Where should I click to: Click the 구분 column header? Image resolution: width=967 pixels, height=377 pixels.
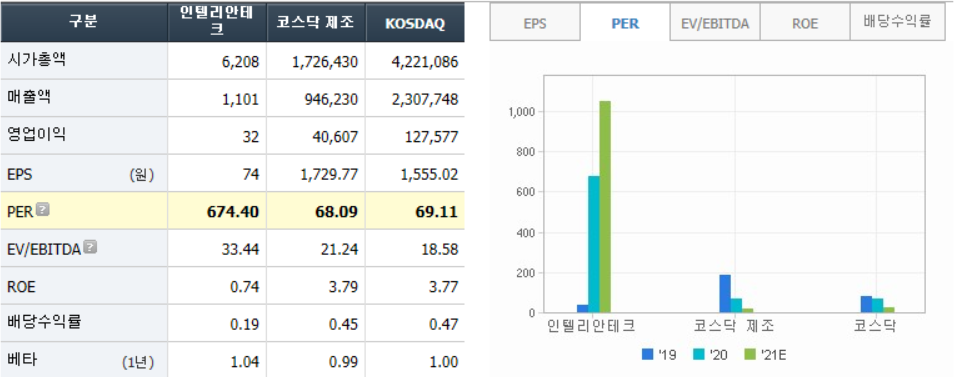click(x=84, y=21)
